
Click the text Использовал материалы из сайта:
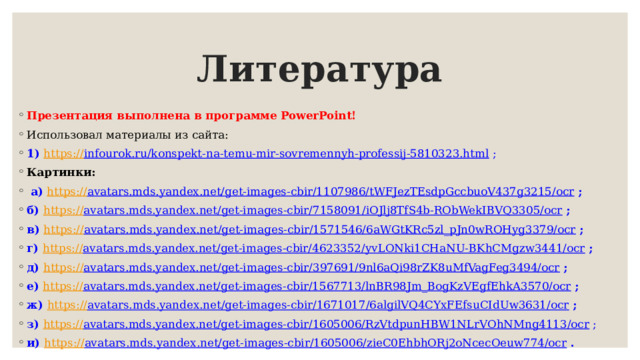coord(127,135)
